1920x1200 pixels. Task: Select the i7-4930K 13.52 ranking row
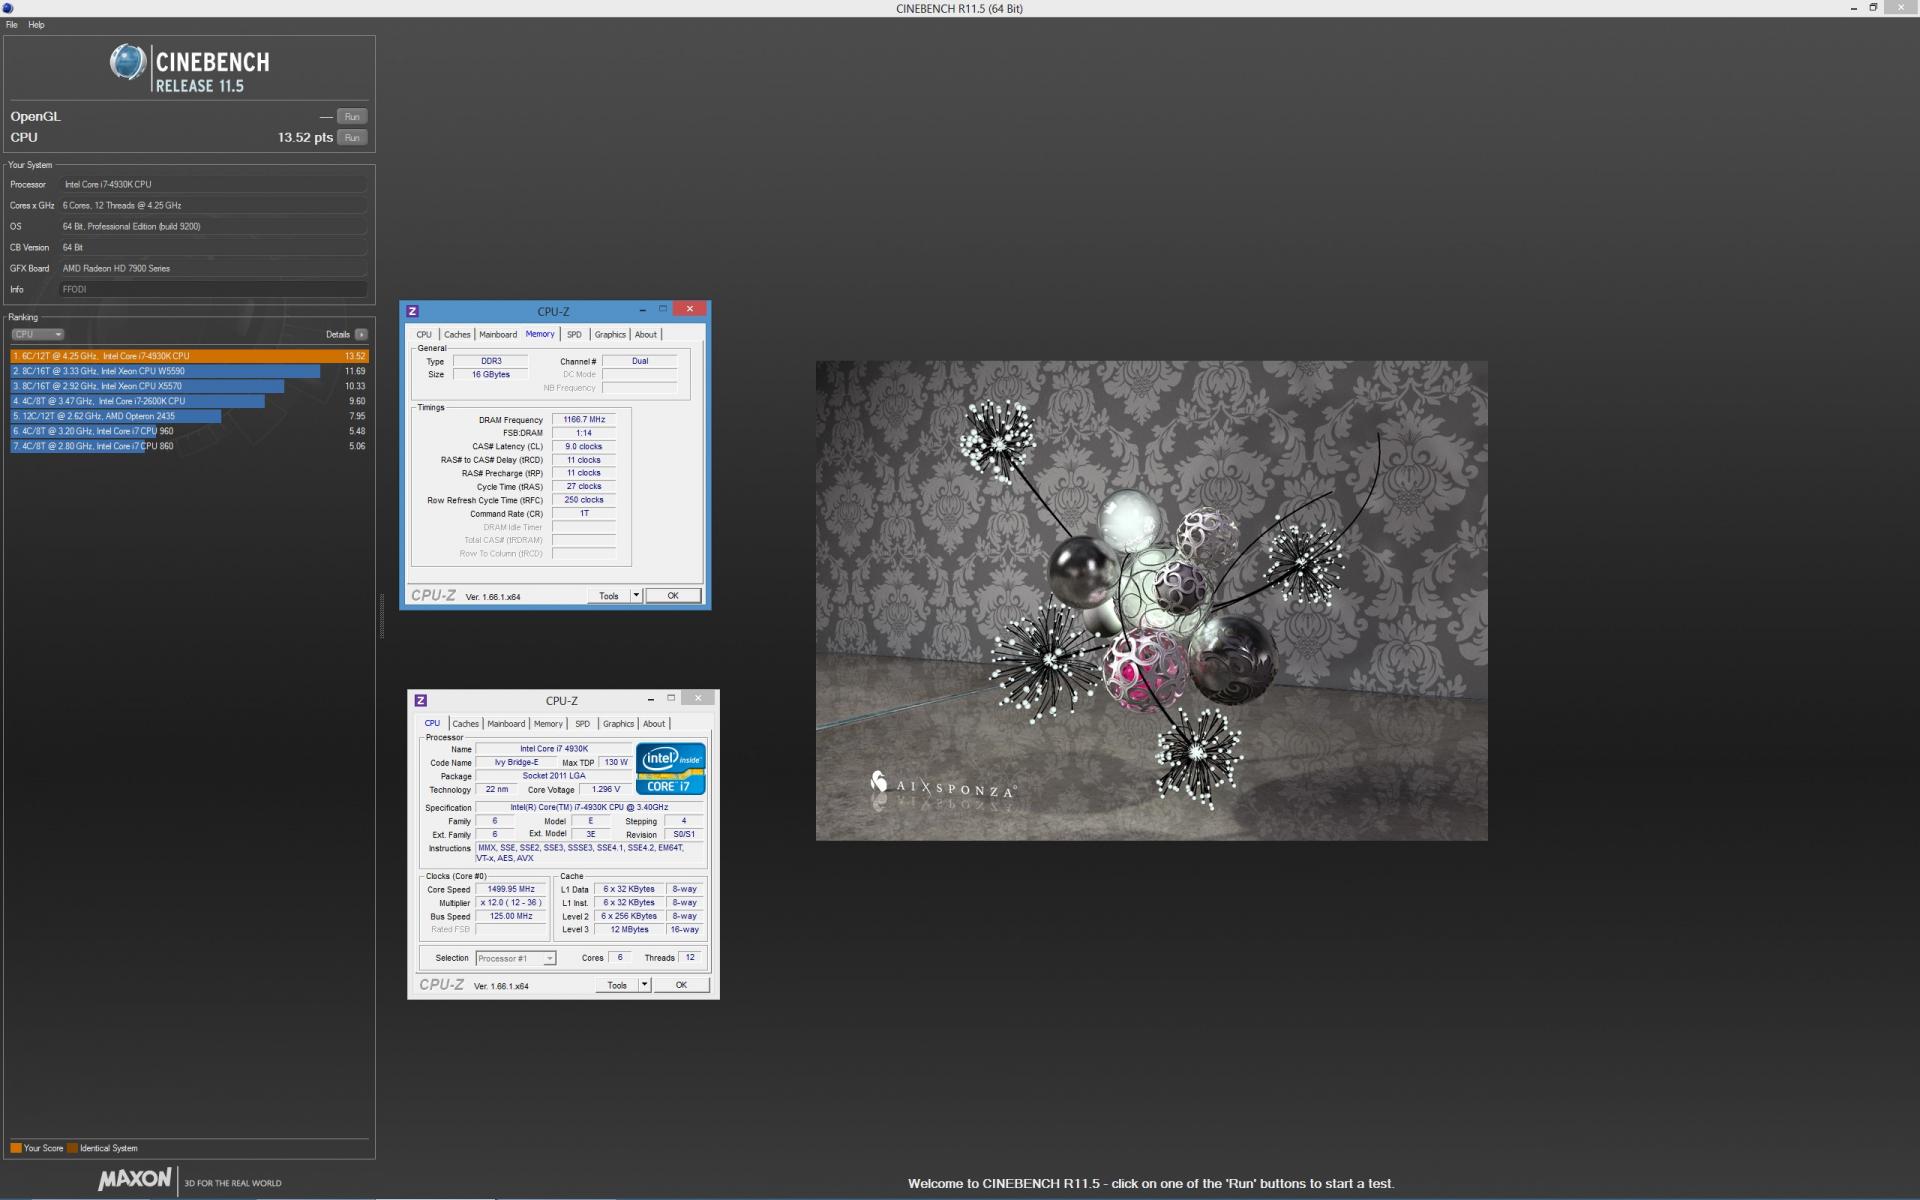pyautogui.click(x=189, y=356)
